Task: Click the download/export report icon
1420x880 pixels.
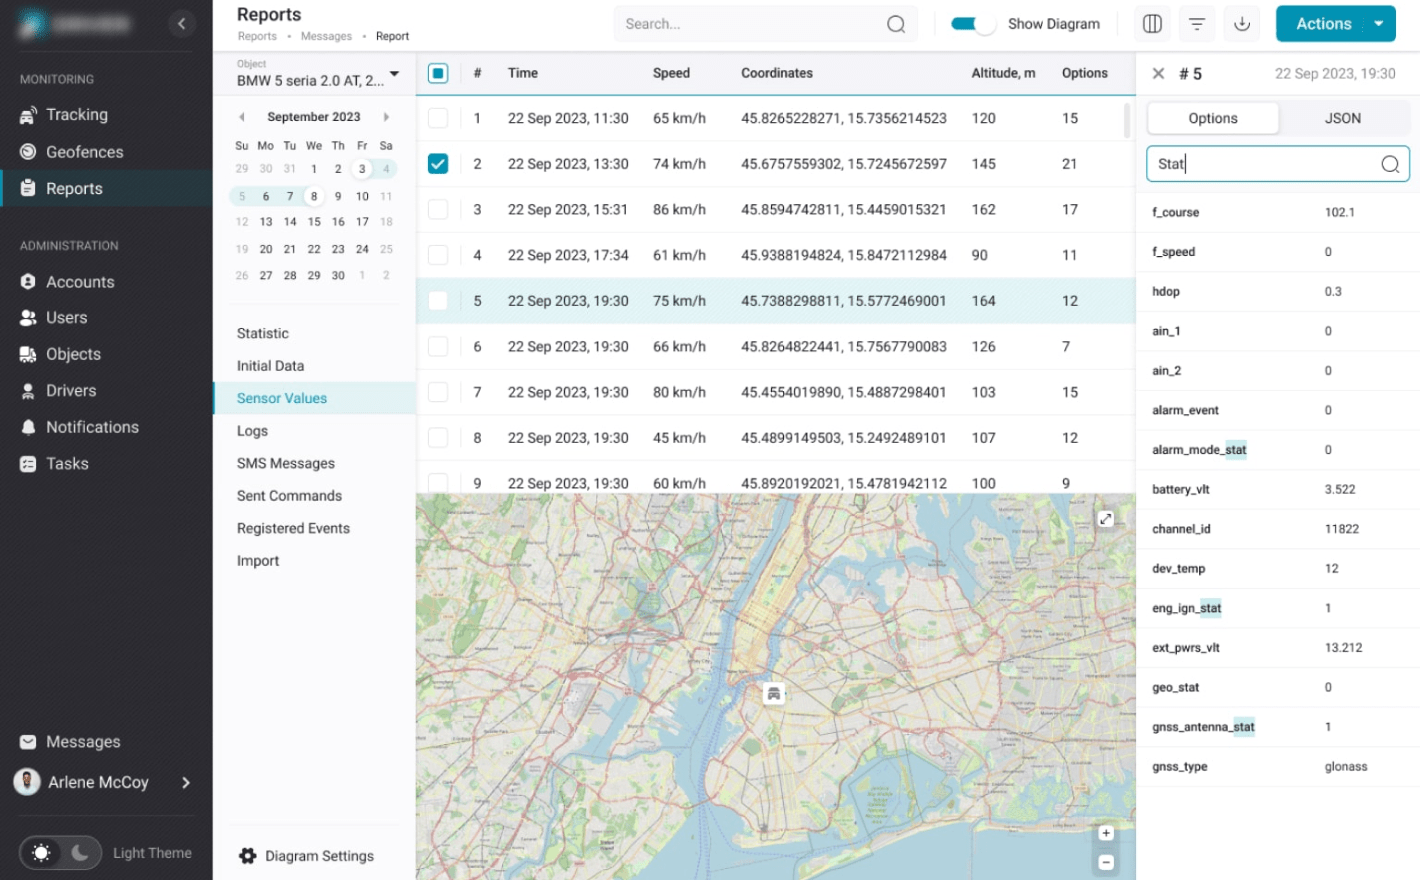Action: [x=1241, y=23]
